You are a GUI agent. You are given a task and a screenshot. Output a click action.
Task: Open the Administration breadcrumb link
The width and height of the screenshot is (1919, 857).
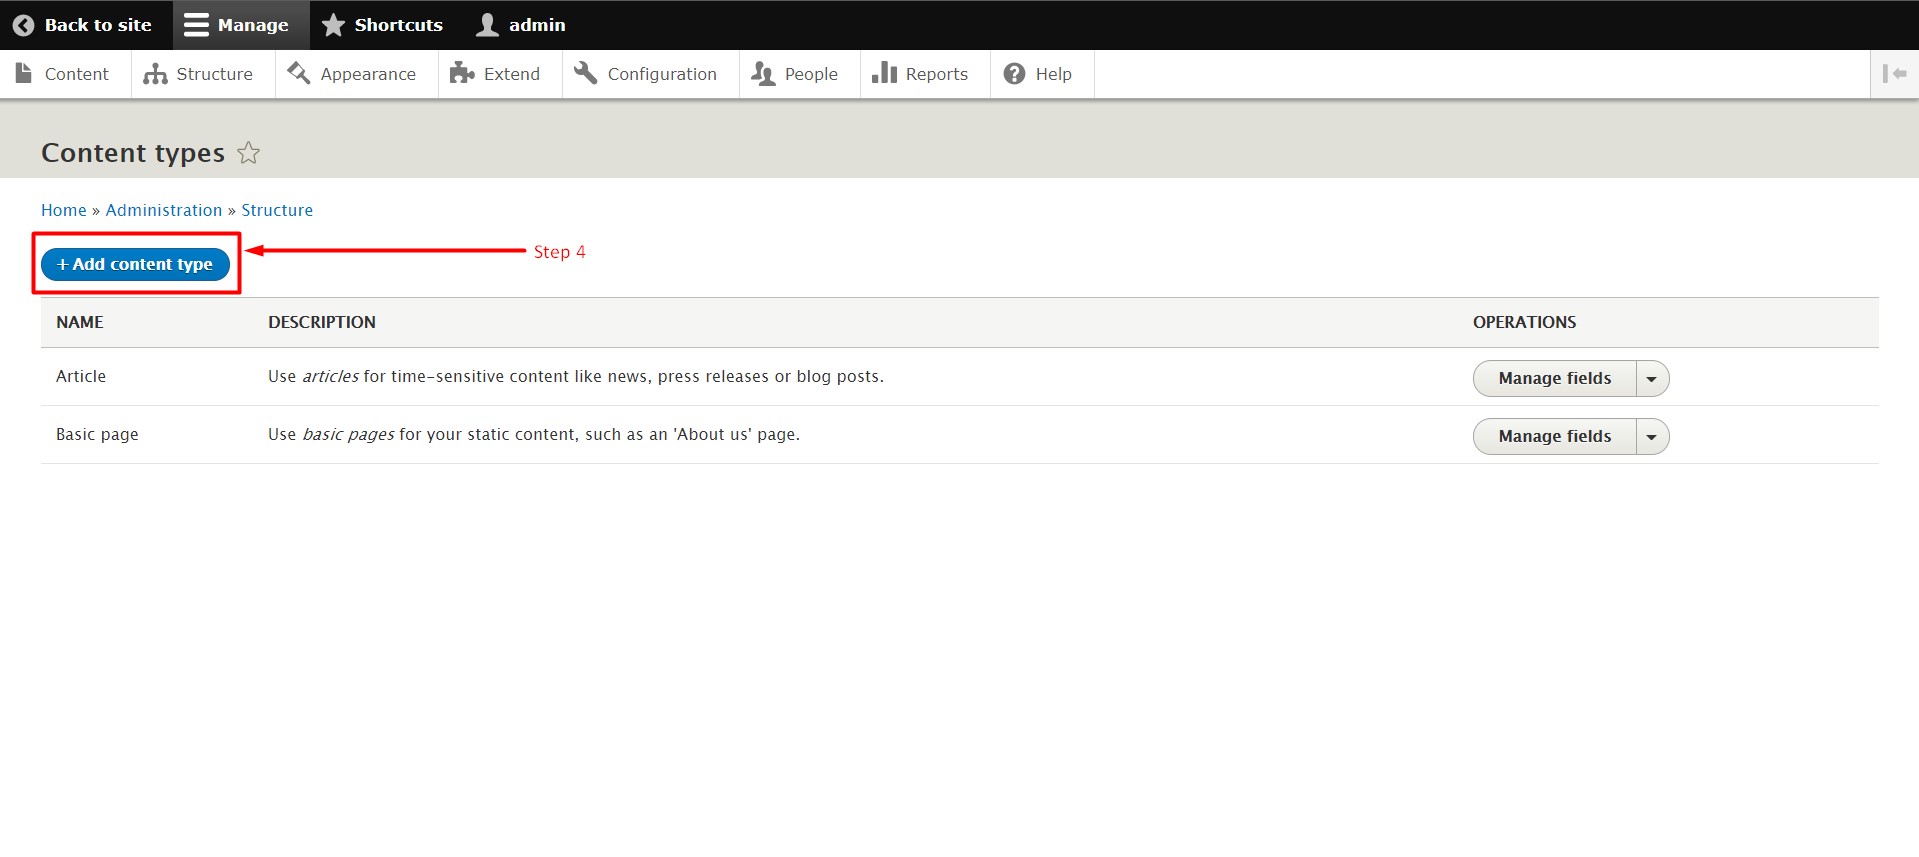click(x=164, y=210)
